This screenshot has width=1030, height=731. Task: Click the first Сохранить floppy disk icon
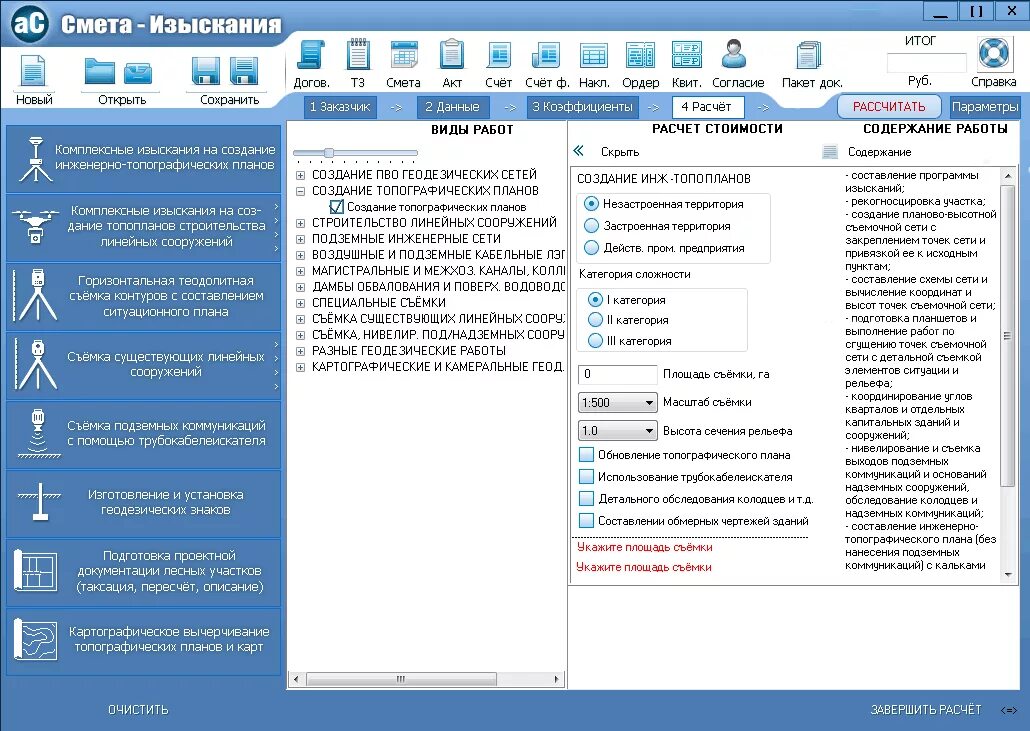[206, 71]
